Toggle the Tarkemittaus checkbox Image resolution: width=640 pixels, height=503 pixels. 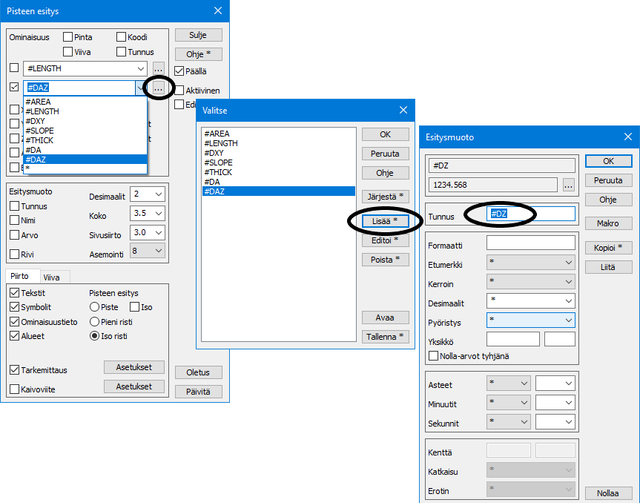14,370
